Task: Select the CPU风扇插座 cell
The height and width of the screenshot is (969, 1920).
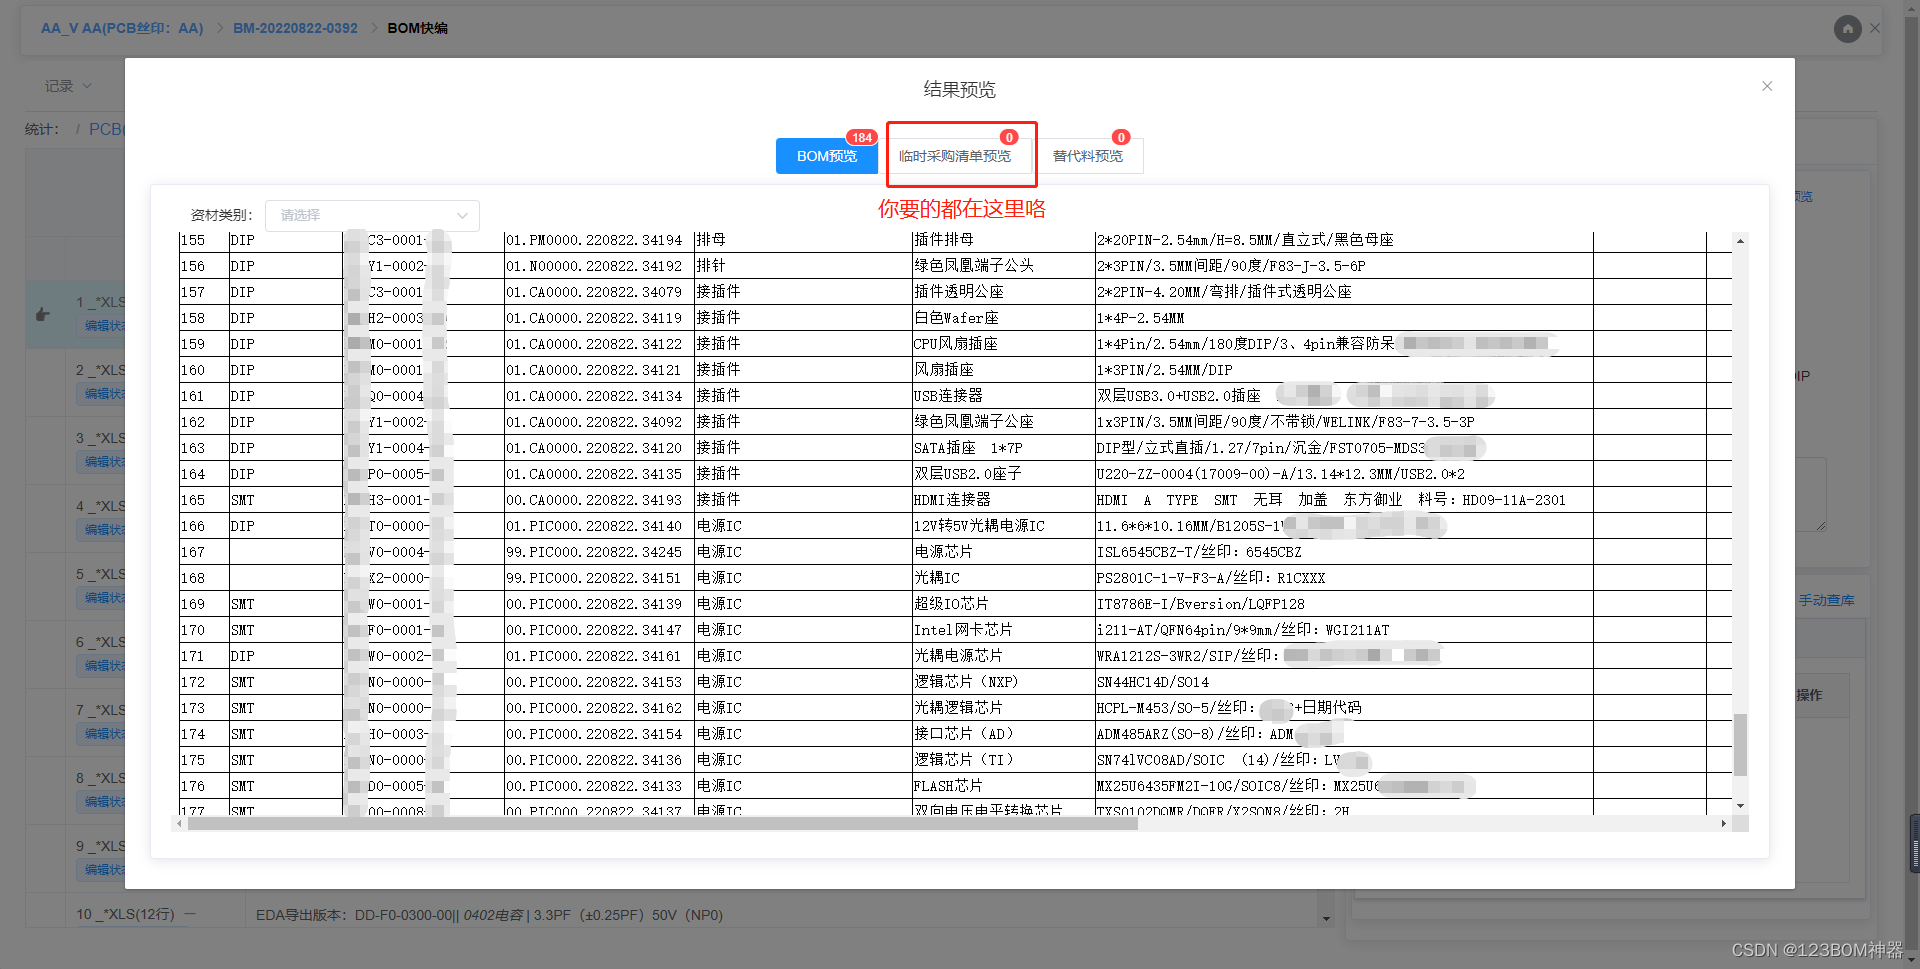Action: point(1003,344)
